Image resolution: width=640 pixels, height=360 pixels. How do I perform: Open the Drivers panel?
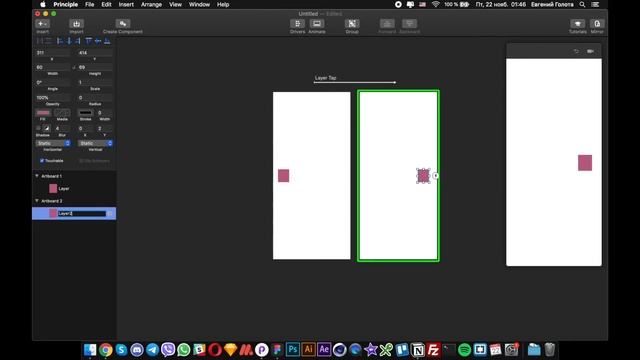point(297,24)
